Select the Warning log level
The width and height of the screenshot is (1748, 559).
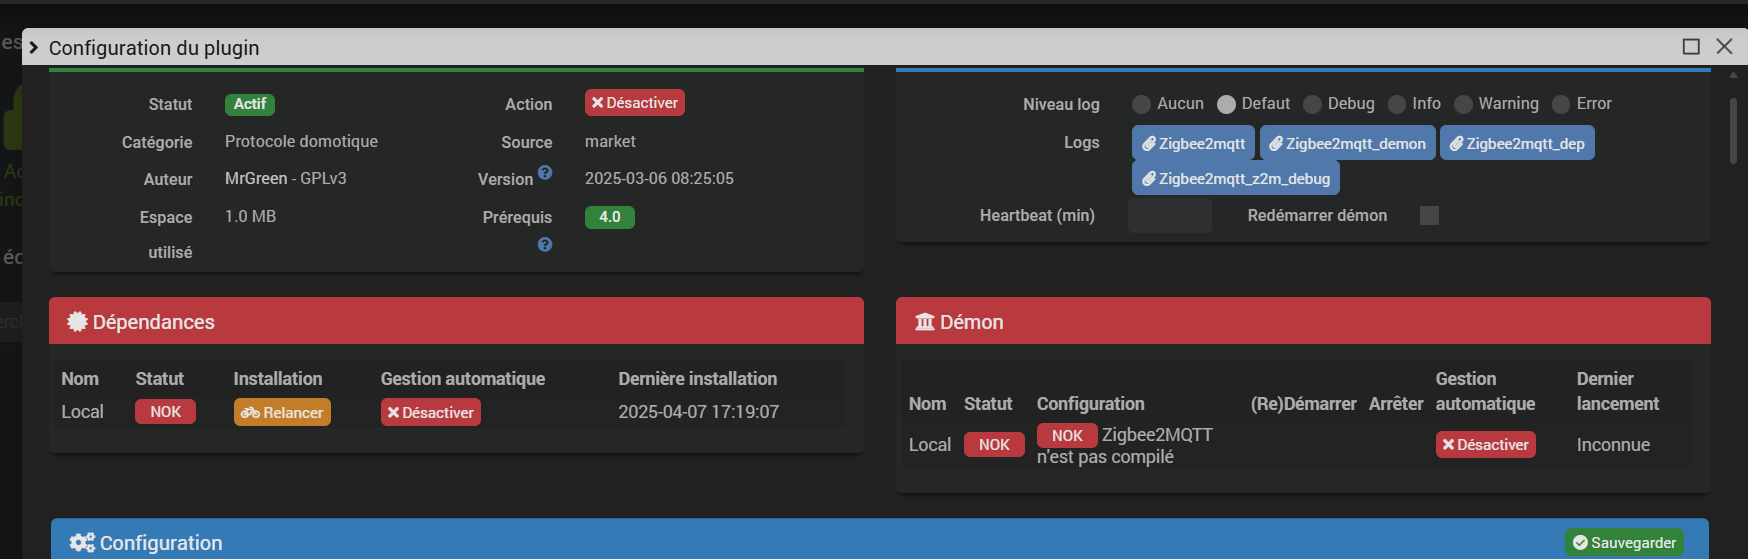1463,104
